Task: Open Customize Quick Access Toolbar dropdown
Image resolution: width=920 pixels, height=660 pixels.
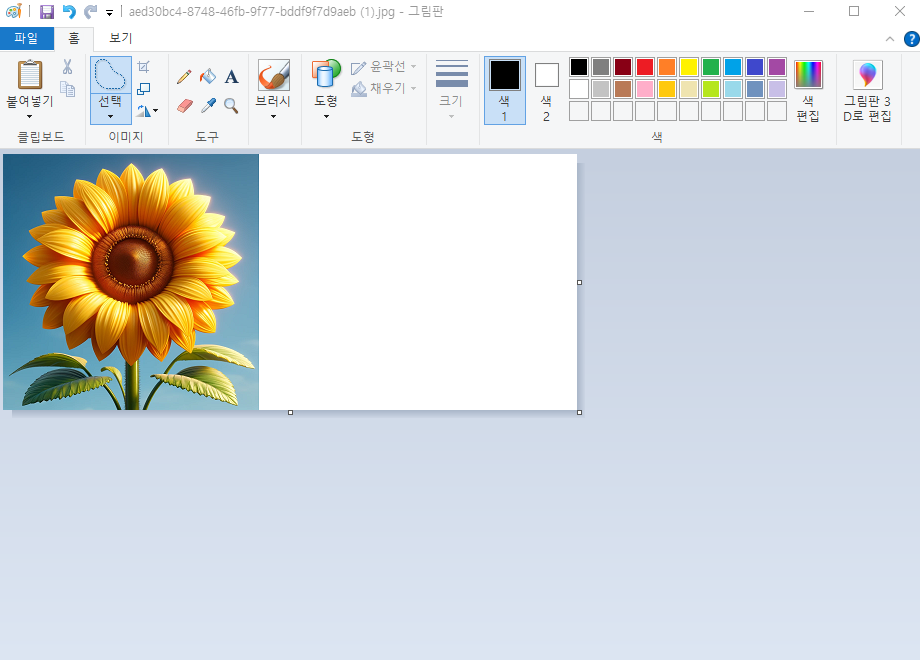Action: [x=109, y=12]
